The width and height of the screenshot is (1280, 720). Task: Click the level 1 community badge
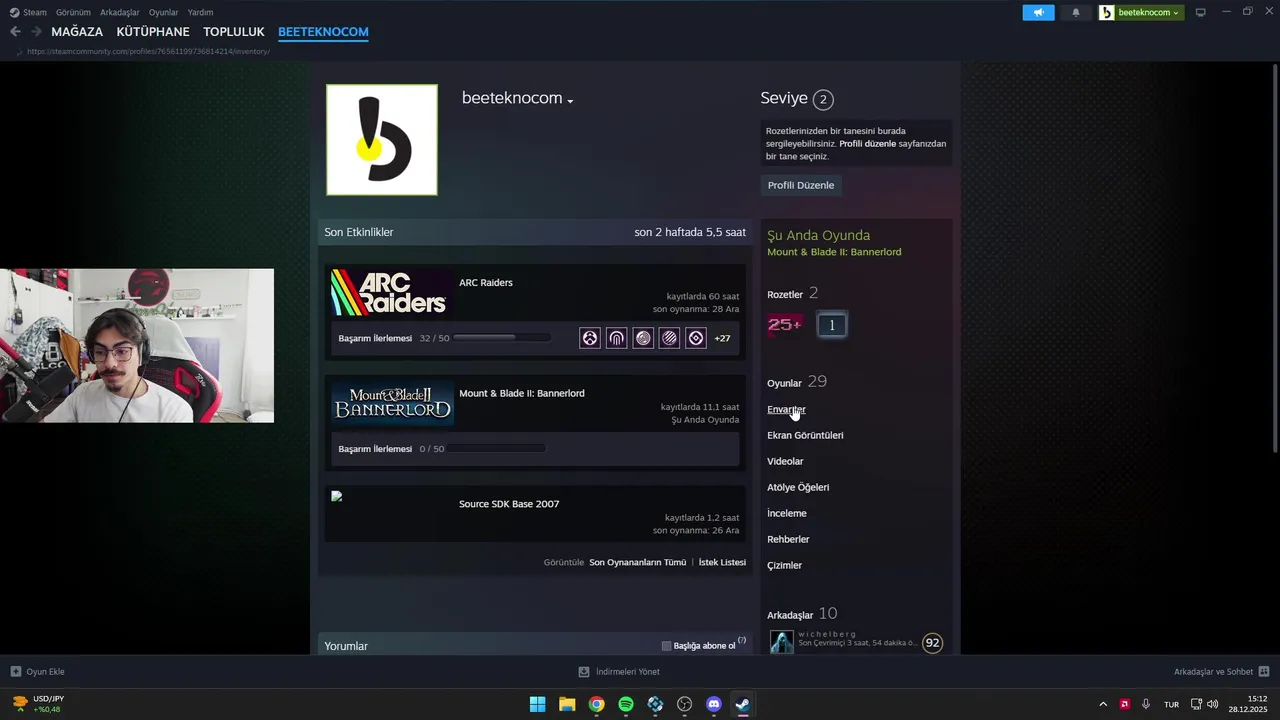click(x=831, y=325)
